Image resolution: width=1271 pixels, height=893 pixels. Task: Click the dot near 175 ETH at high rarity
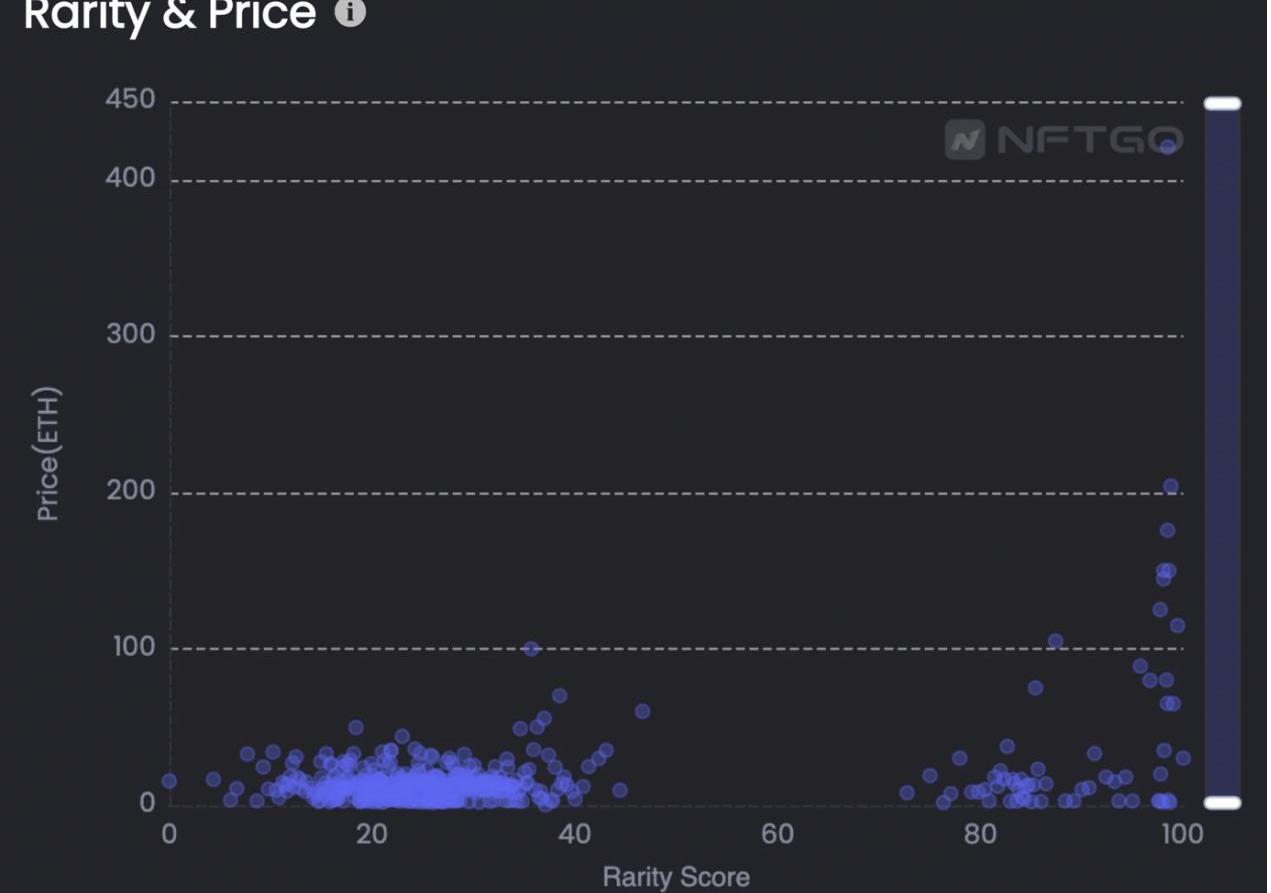point(1167,530)
